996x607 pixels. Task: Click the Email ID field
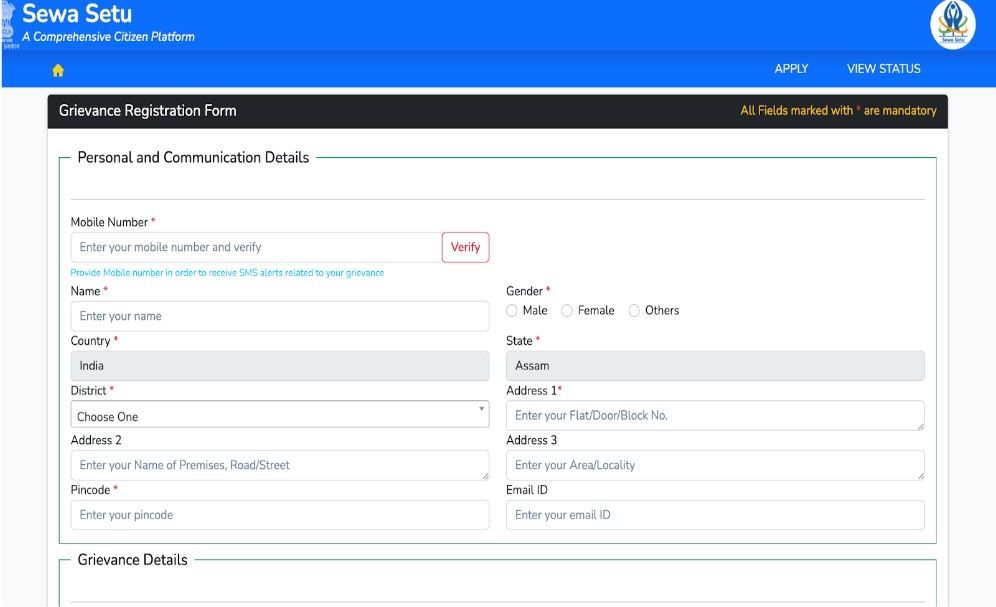[715, 515]
